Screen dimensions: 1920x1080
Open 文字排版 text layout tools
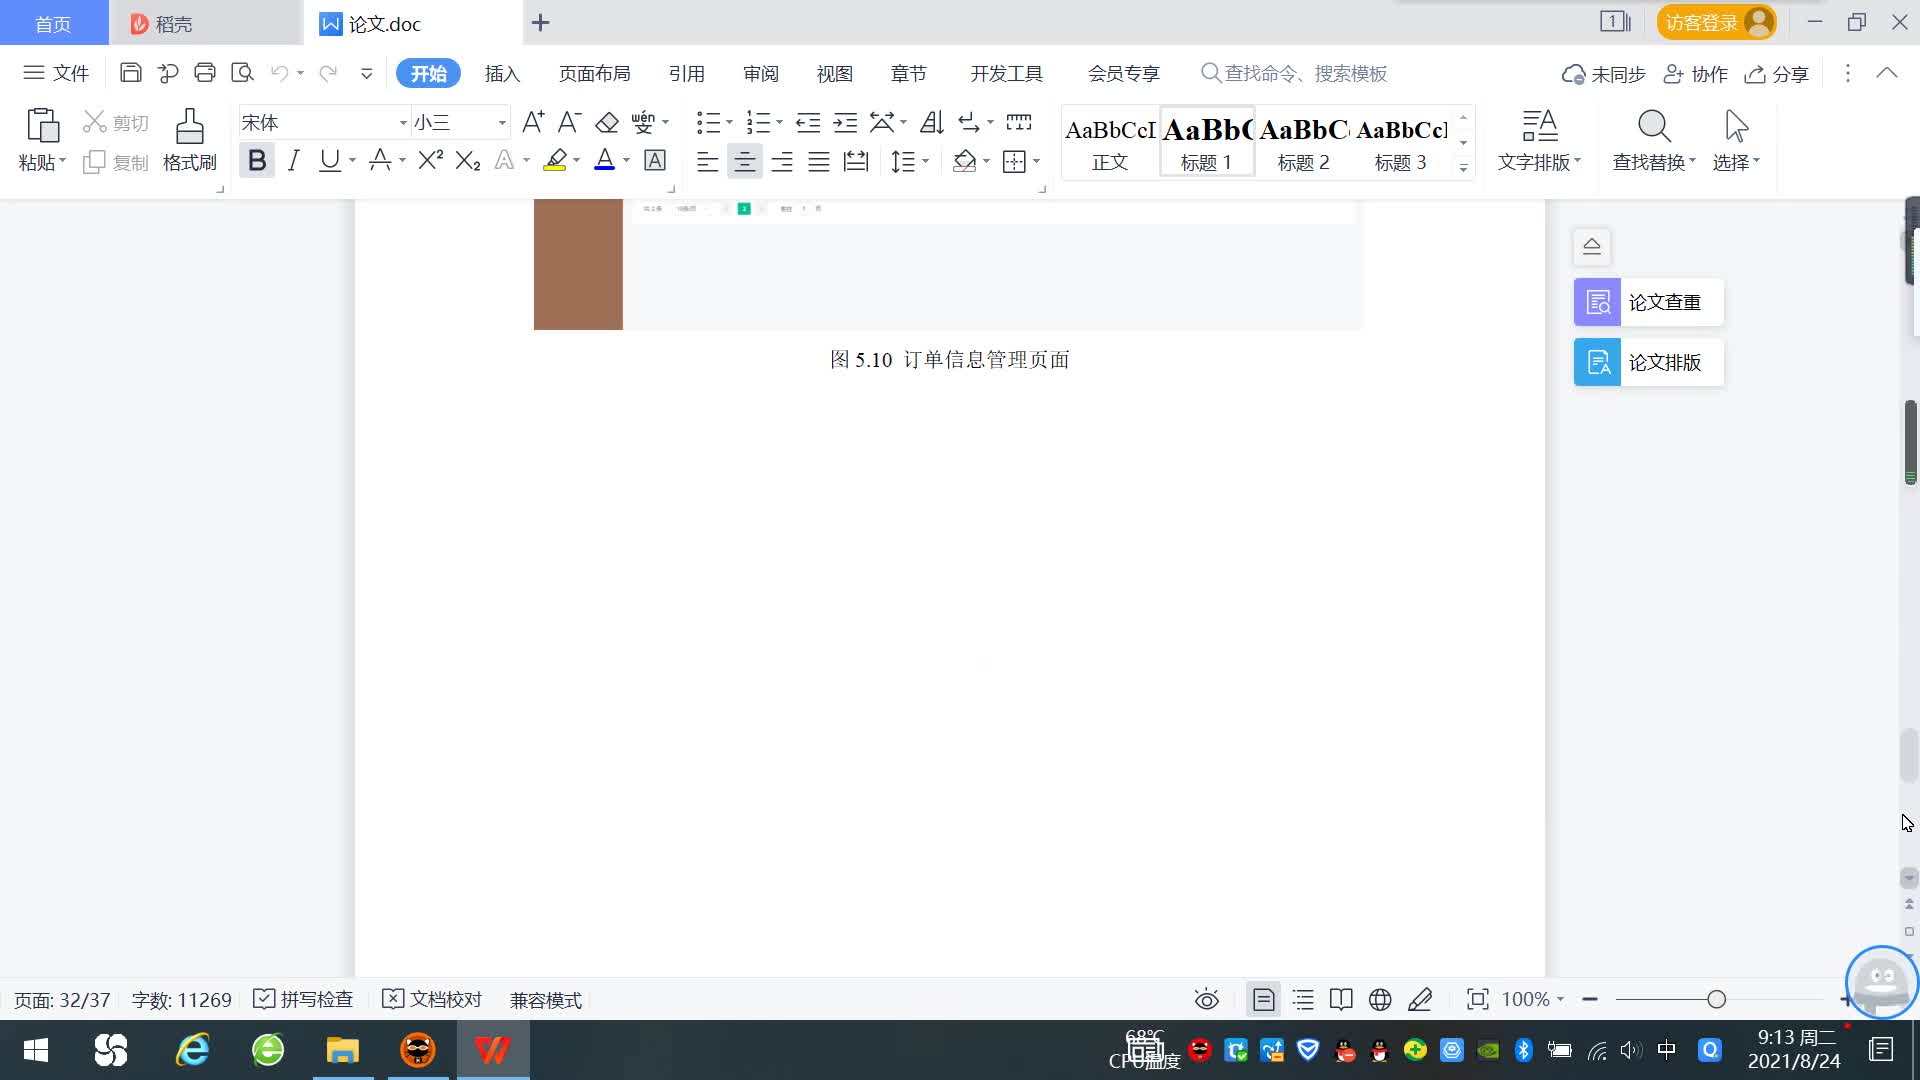coord(1539,140)
